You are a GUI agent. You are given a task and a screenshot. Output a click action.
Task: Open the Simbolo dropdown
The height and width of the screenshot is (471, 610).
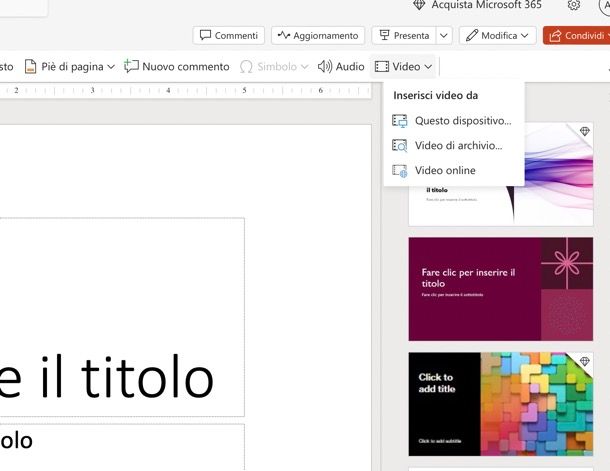(x=274, y=67)
